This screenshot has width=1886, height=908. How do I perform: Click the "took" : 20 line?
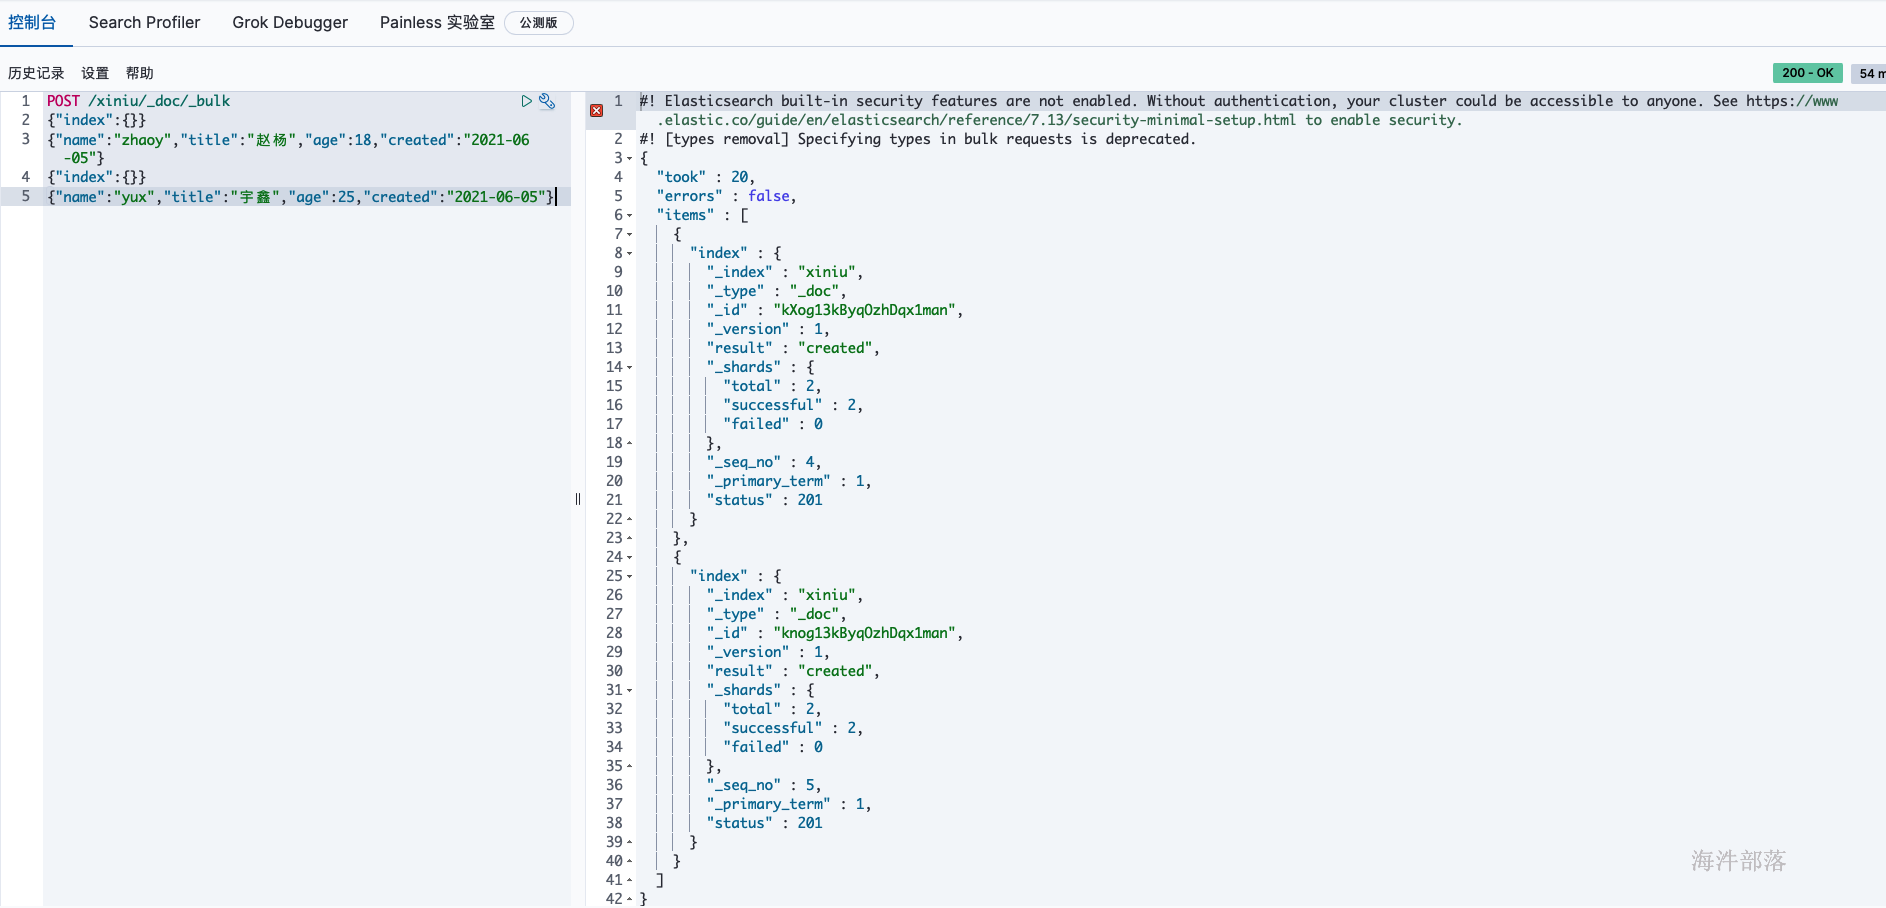(706, 177)
